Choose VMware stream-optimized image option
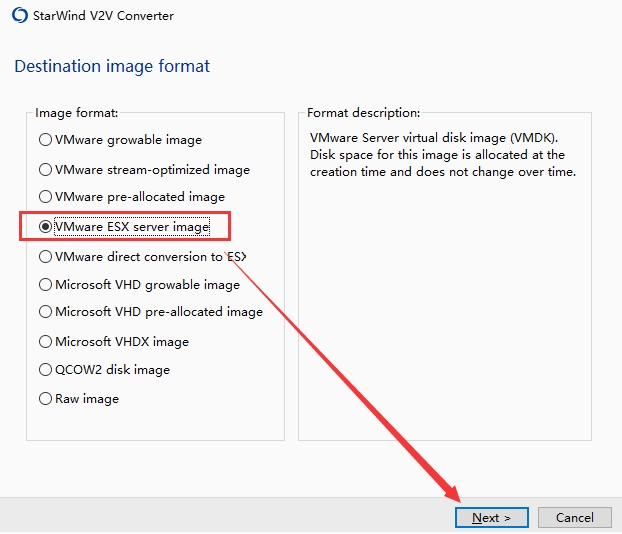The height and width of the screenshot is (534, 622). [x=45, y=170]
